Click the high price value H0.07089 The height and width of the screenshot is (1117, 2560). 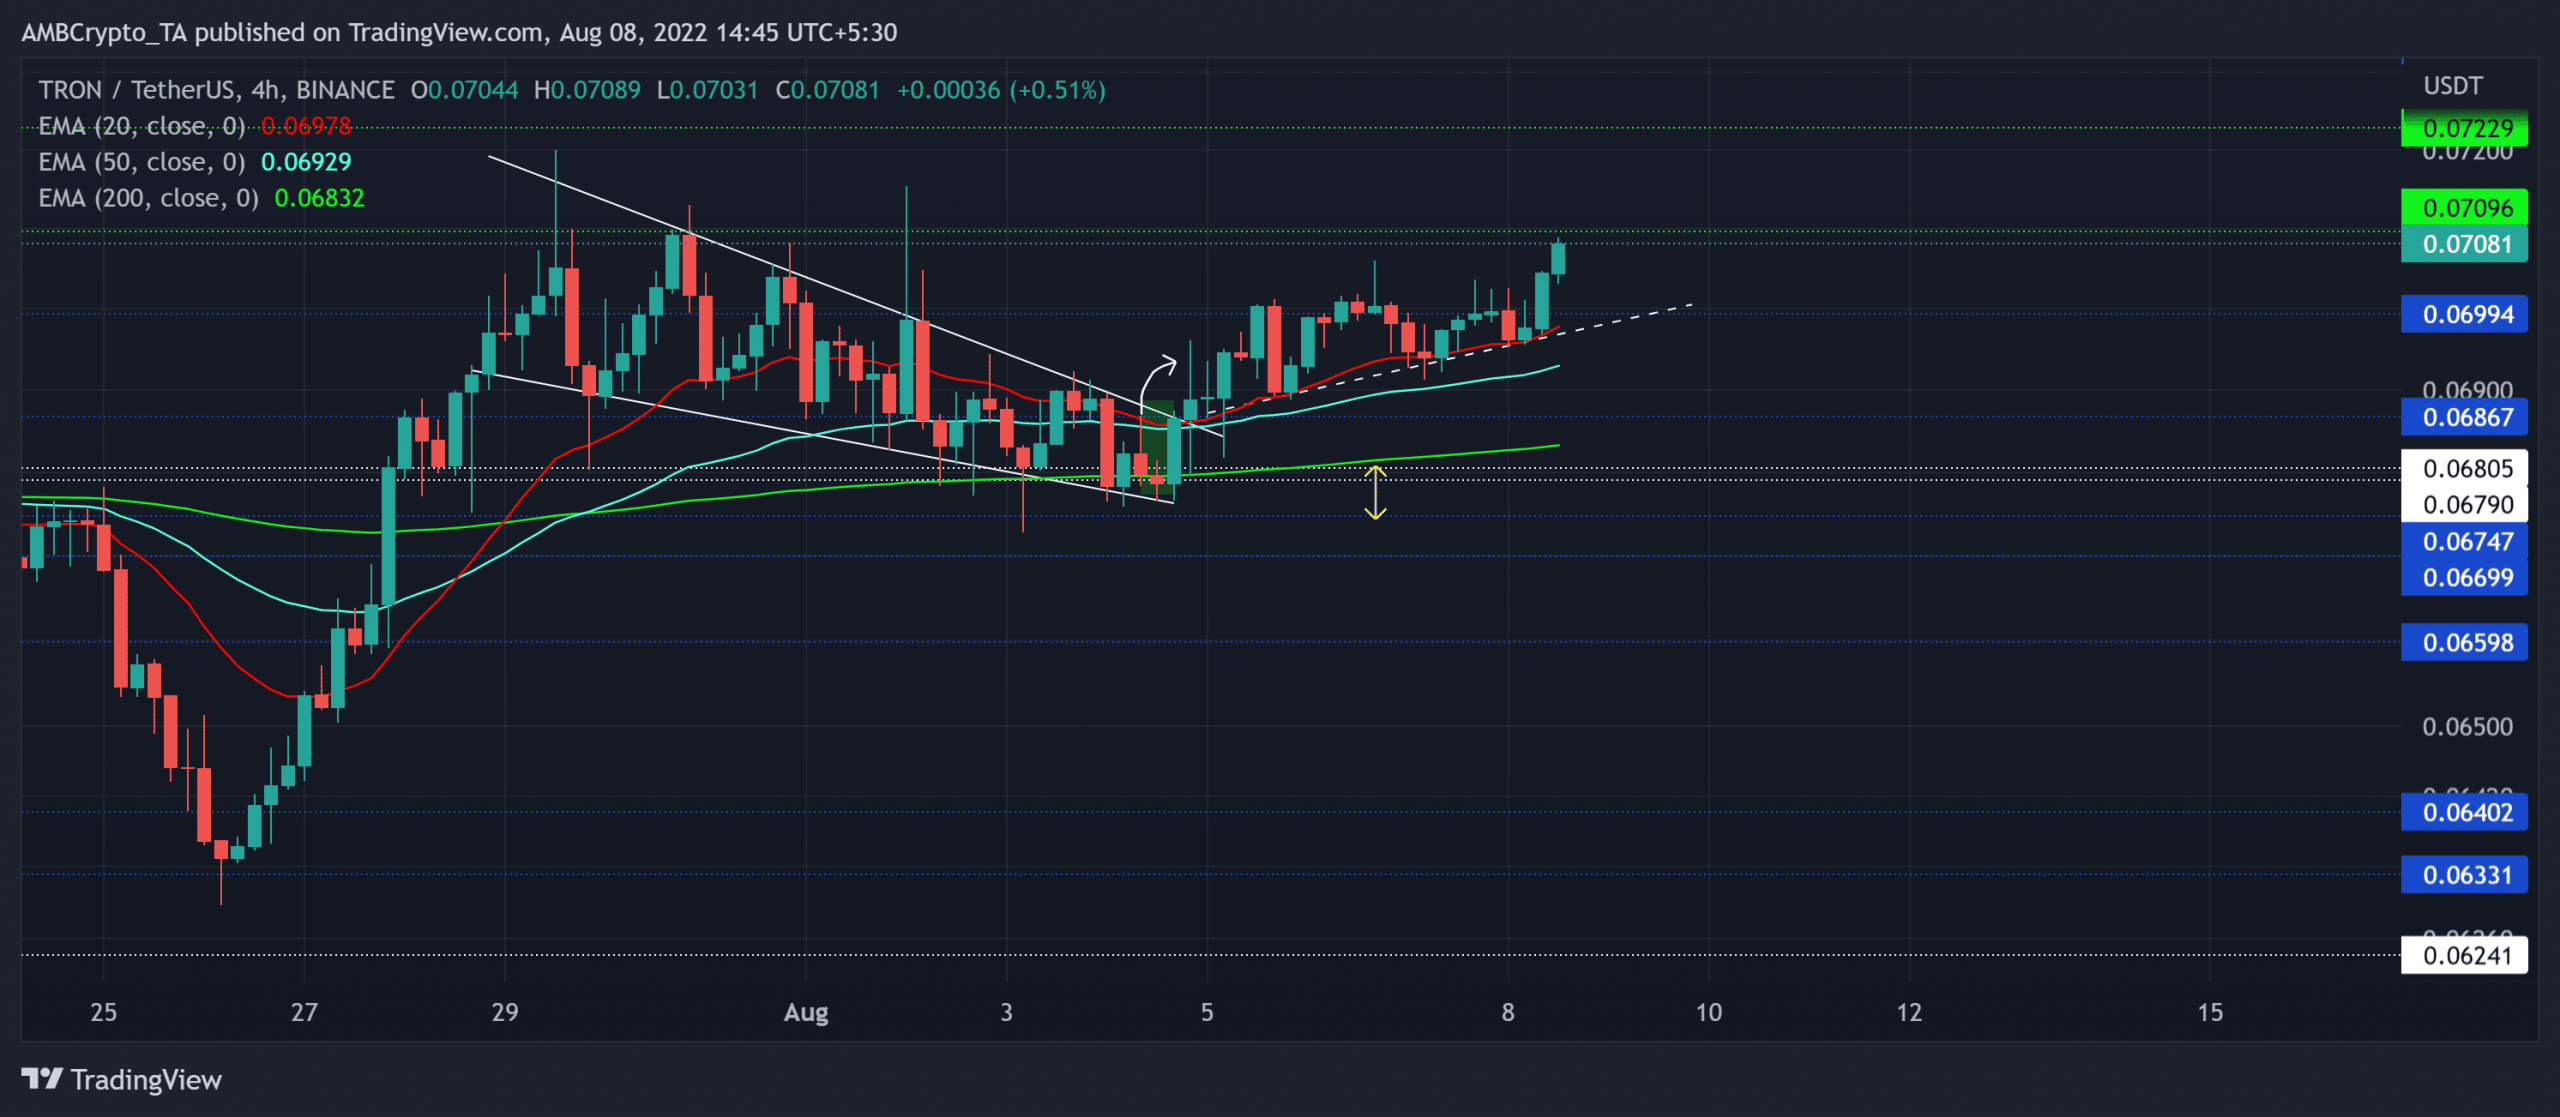[x=587, y=90]
